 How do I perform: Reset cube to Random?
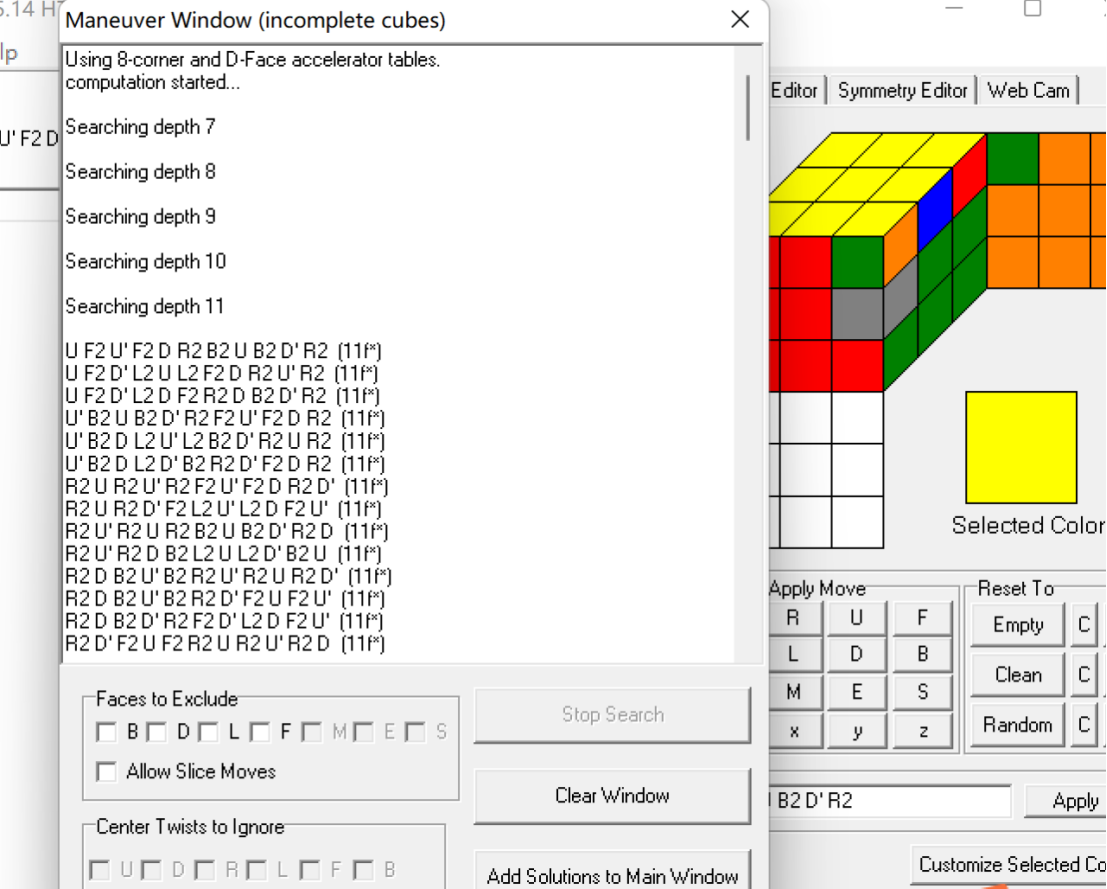(1017, 725)
